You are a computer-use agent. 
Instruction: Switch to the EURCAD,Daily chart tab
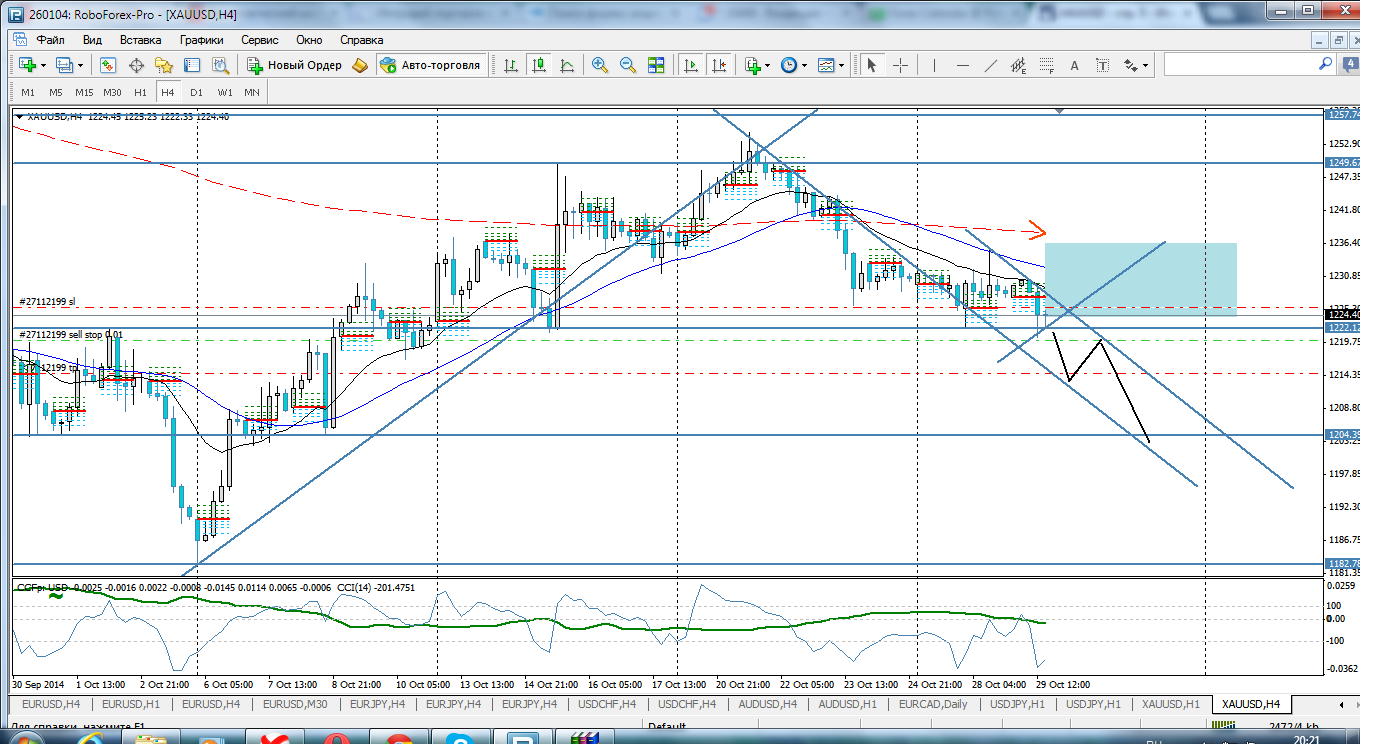click(933, 704)
